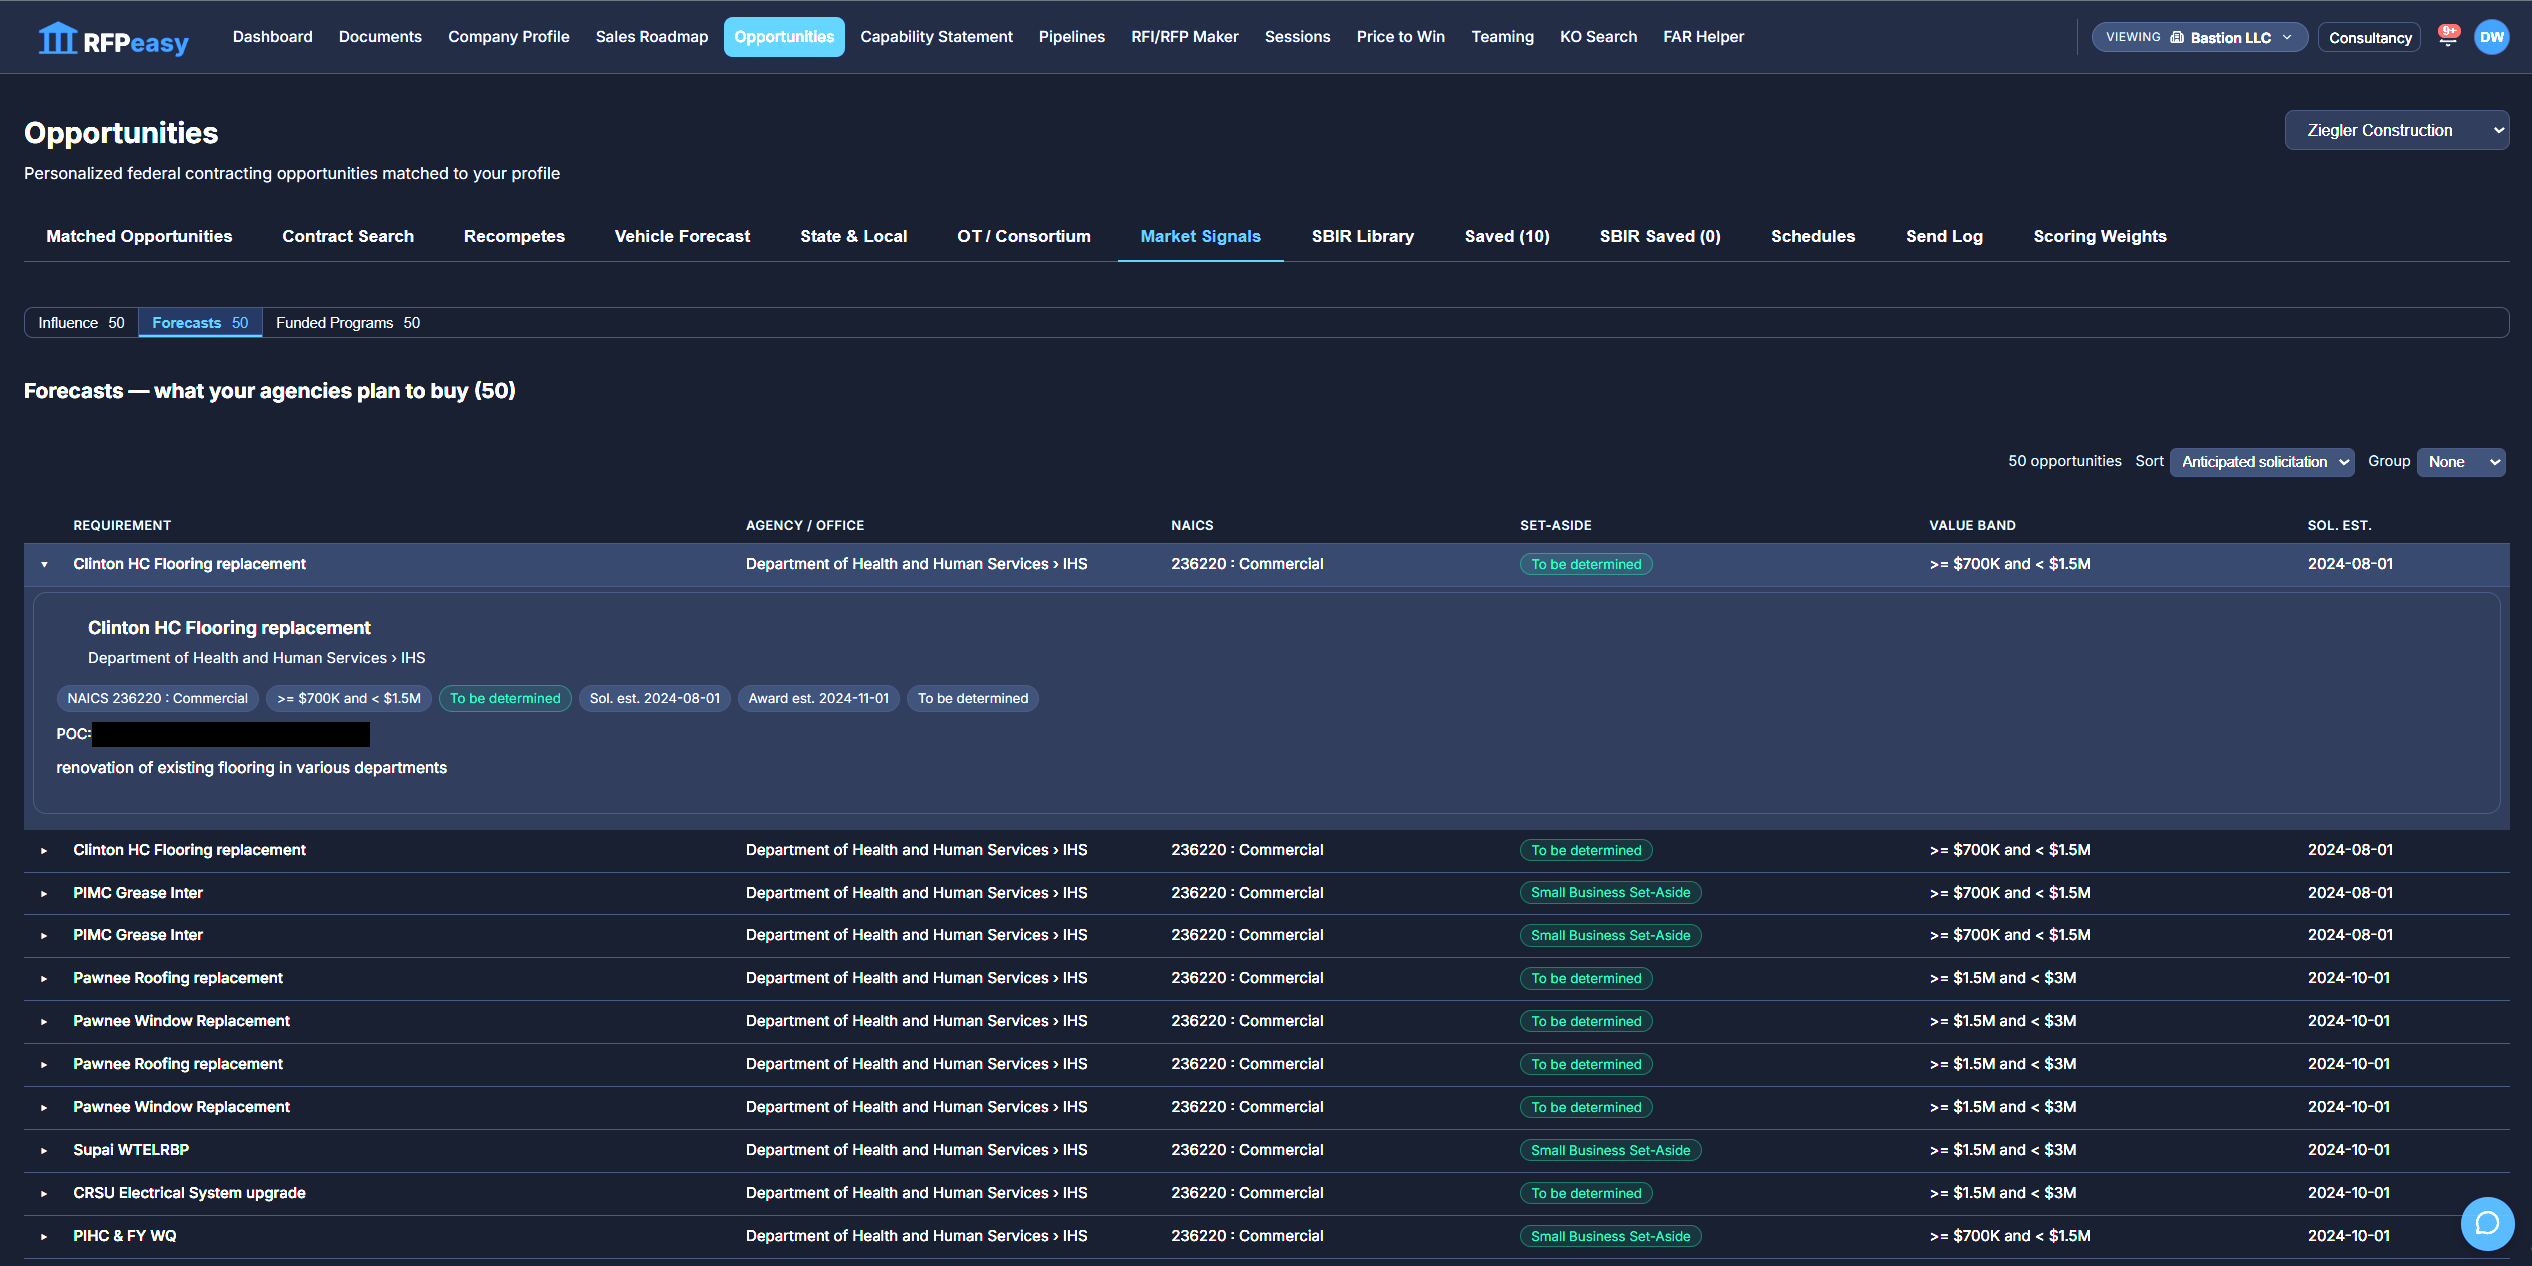2532x1266 pixels.
Task: Select the State & Local tab
Action: [853, 236]
